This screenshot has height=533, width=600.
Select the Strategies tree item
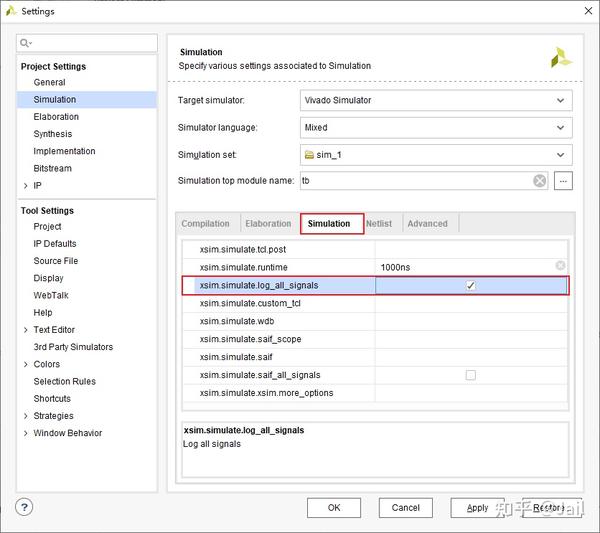pyautogui.click(x=53, y=416)
